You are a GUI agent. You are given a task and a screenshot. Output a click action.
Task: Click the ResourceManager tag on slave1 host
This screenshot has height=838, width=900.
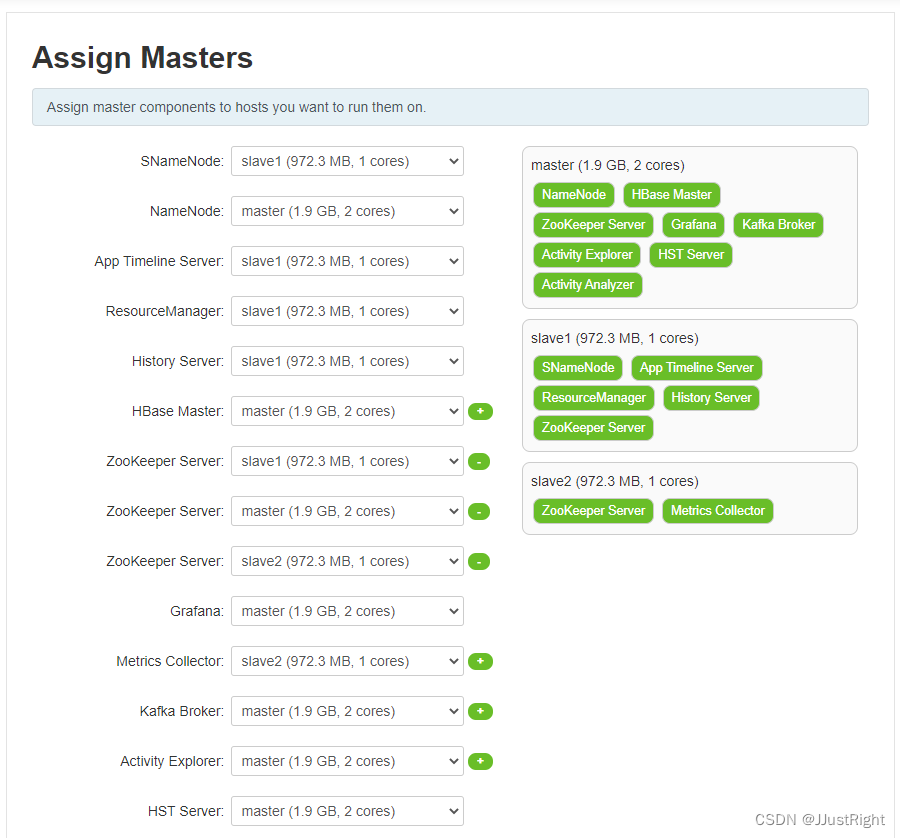(x=593, y=397)
